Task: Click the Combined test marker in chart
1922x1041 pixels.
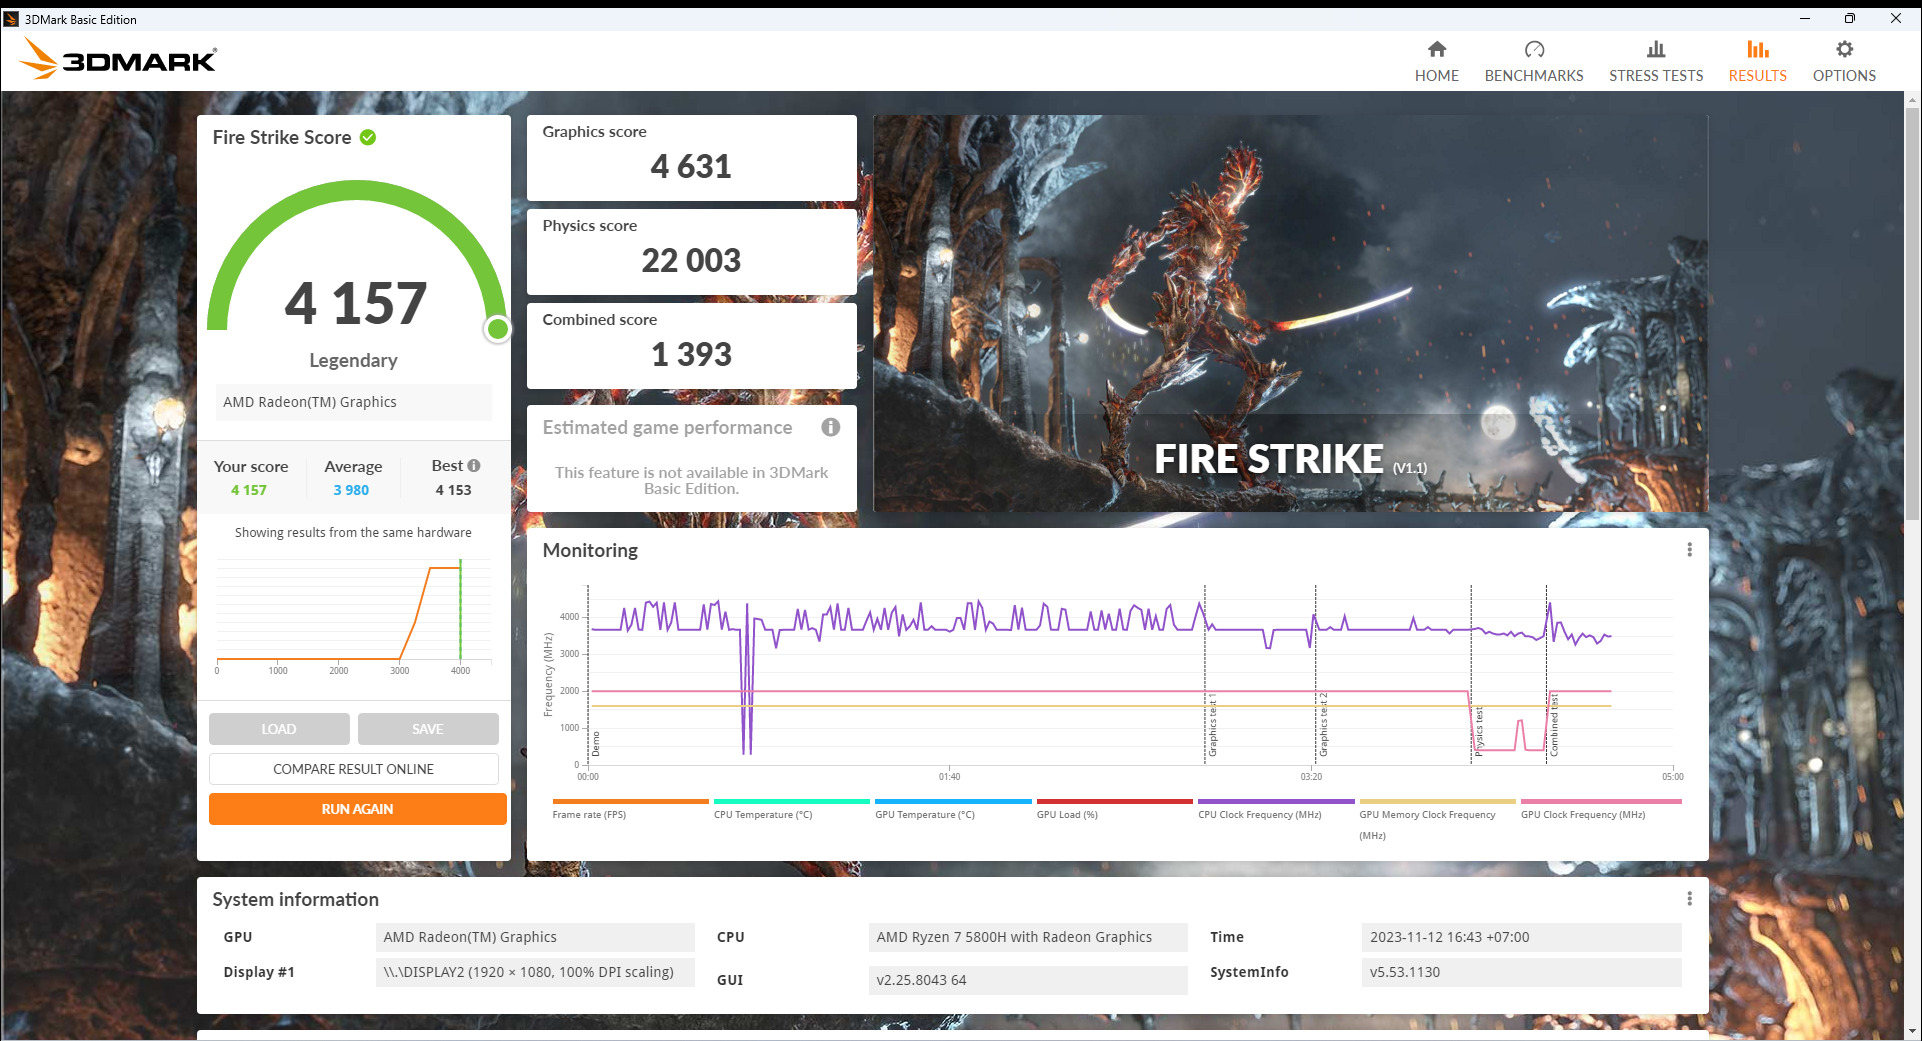Action: pos(1554,726)
